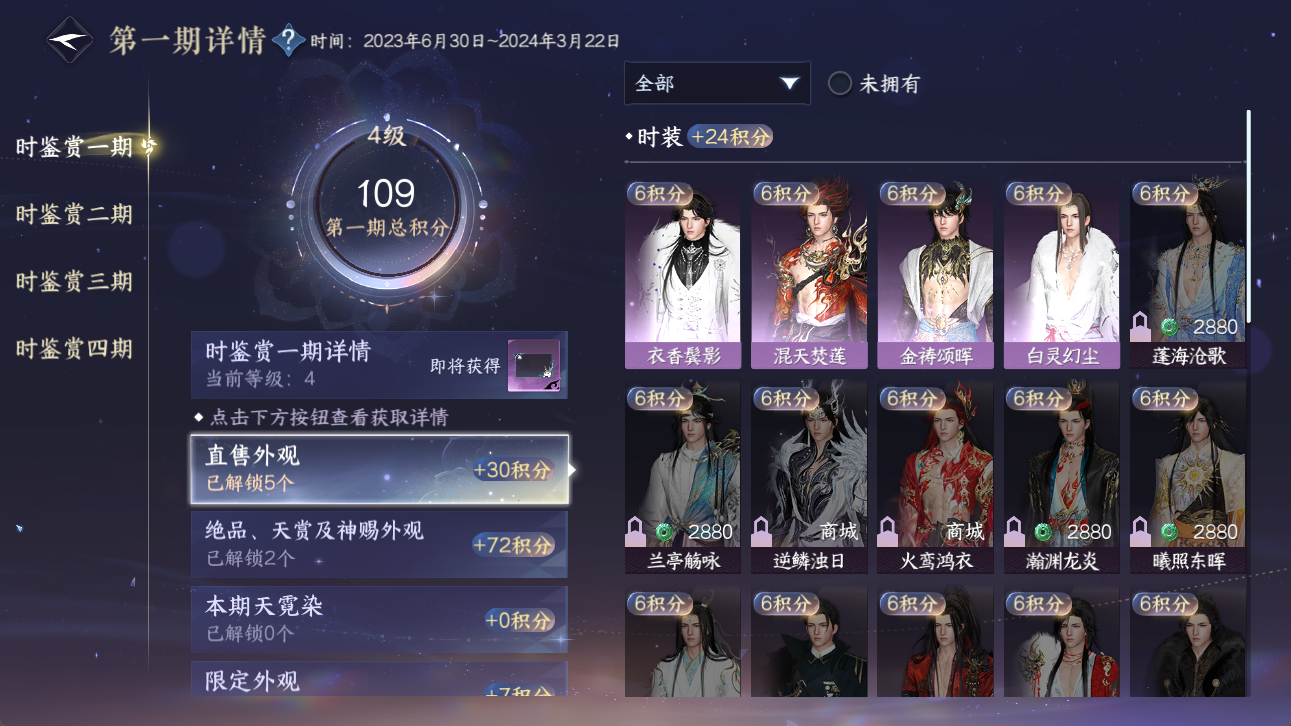Open the 全部 filter dropdown

coord(717,83)
